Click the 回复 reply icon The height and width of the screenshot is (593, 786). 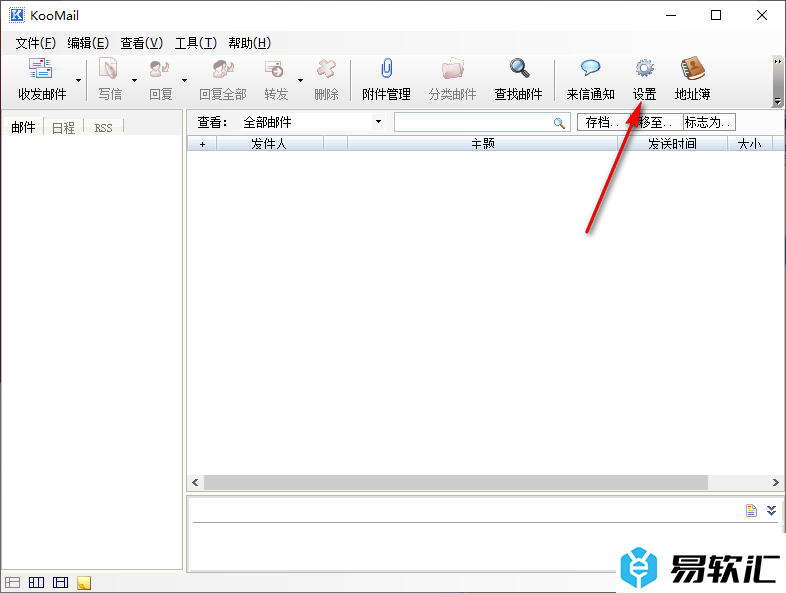pyautogui.click(x=160, y=69)
